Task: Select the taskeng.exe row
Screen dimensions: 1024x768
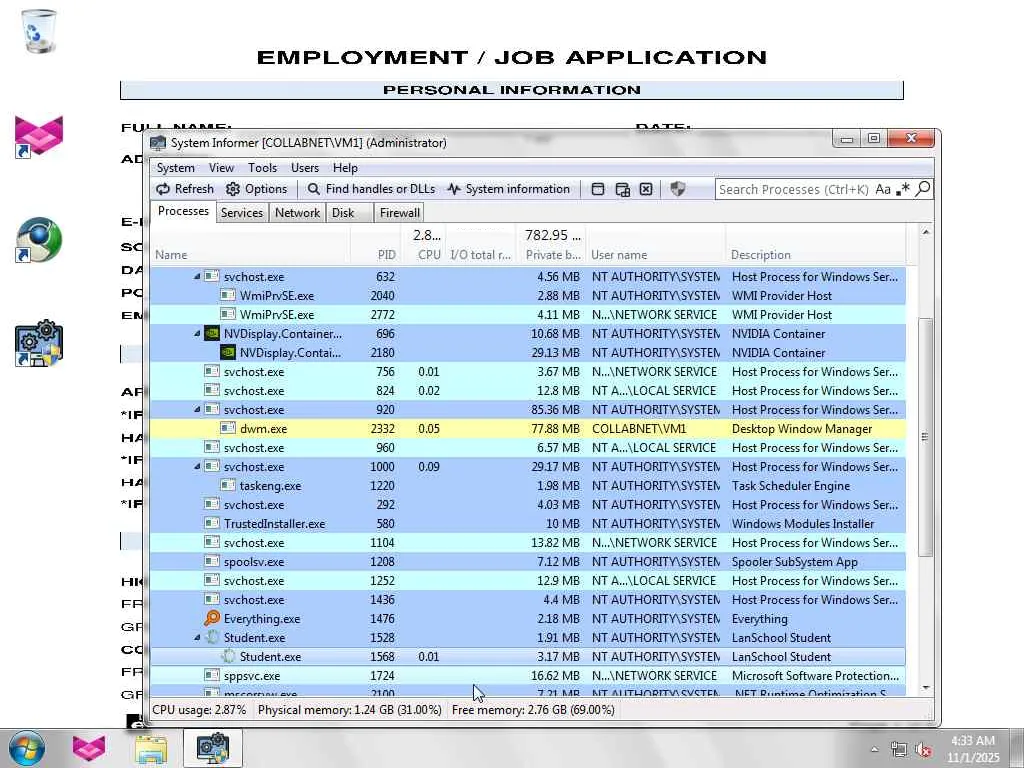Action: pos(528,486)
